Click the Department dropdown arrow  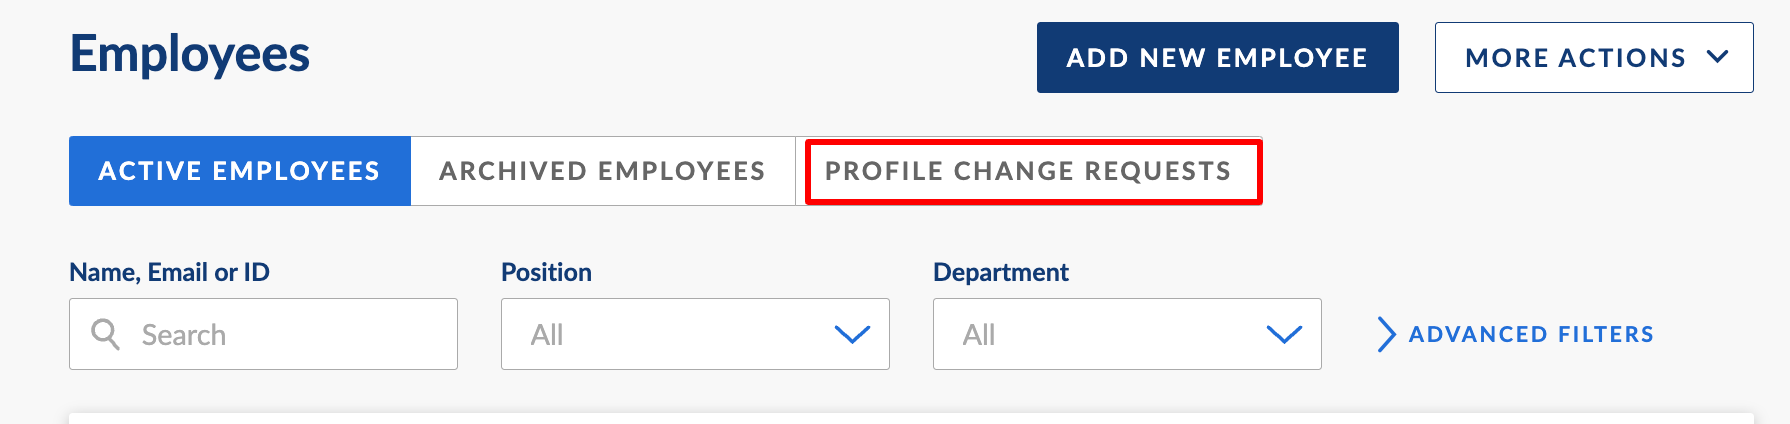coord(1284,334)
